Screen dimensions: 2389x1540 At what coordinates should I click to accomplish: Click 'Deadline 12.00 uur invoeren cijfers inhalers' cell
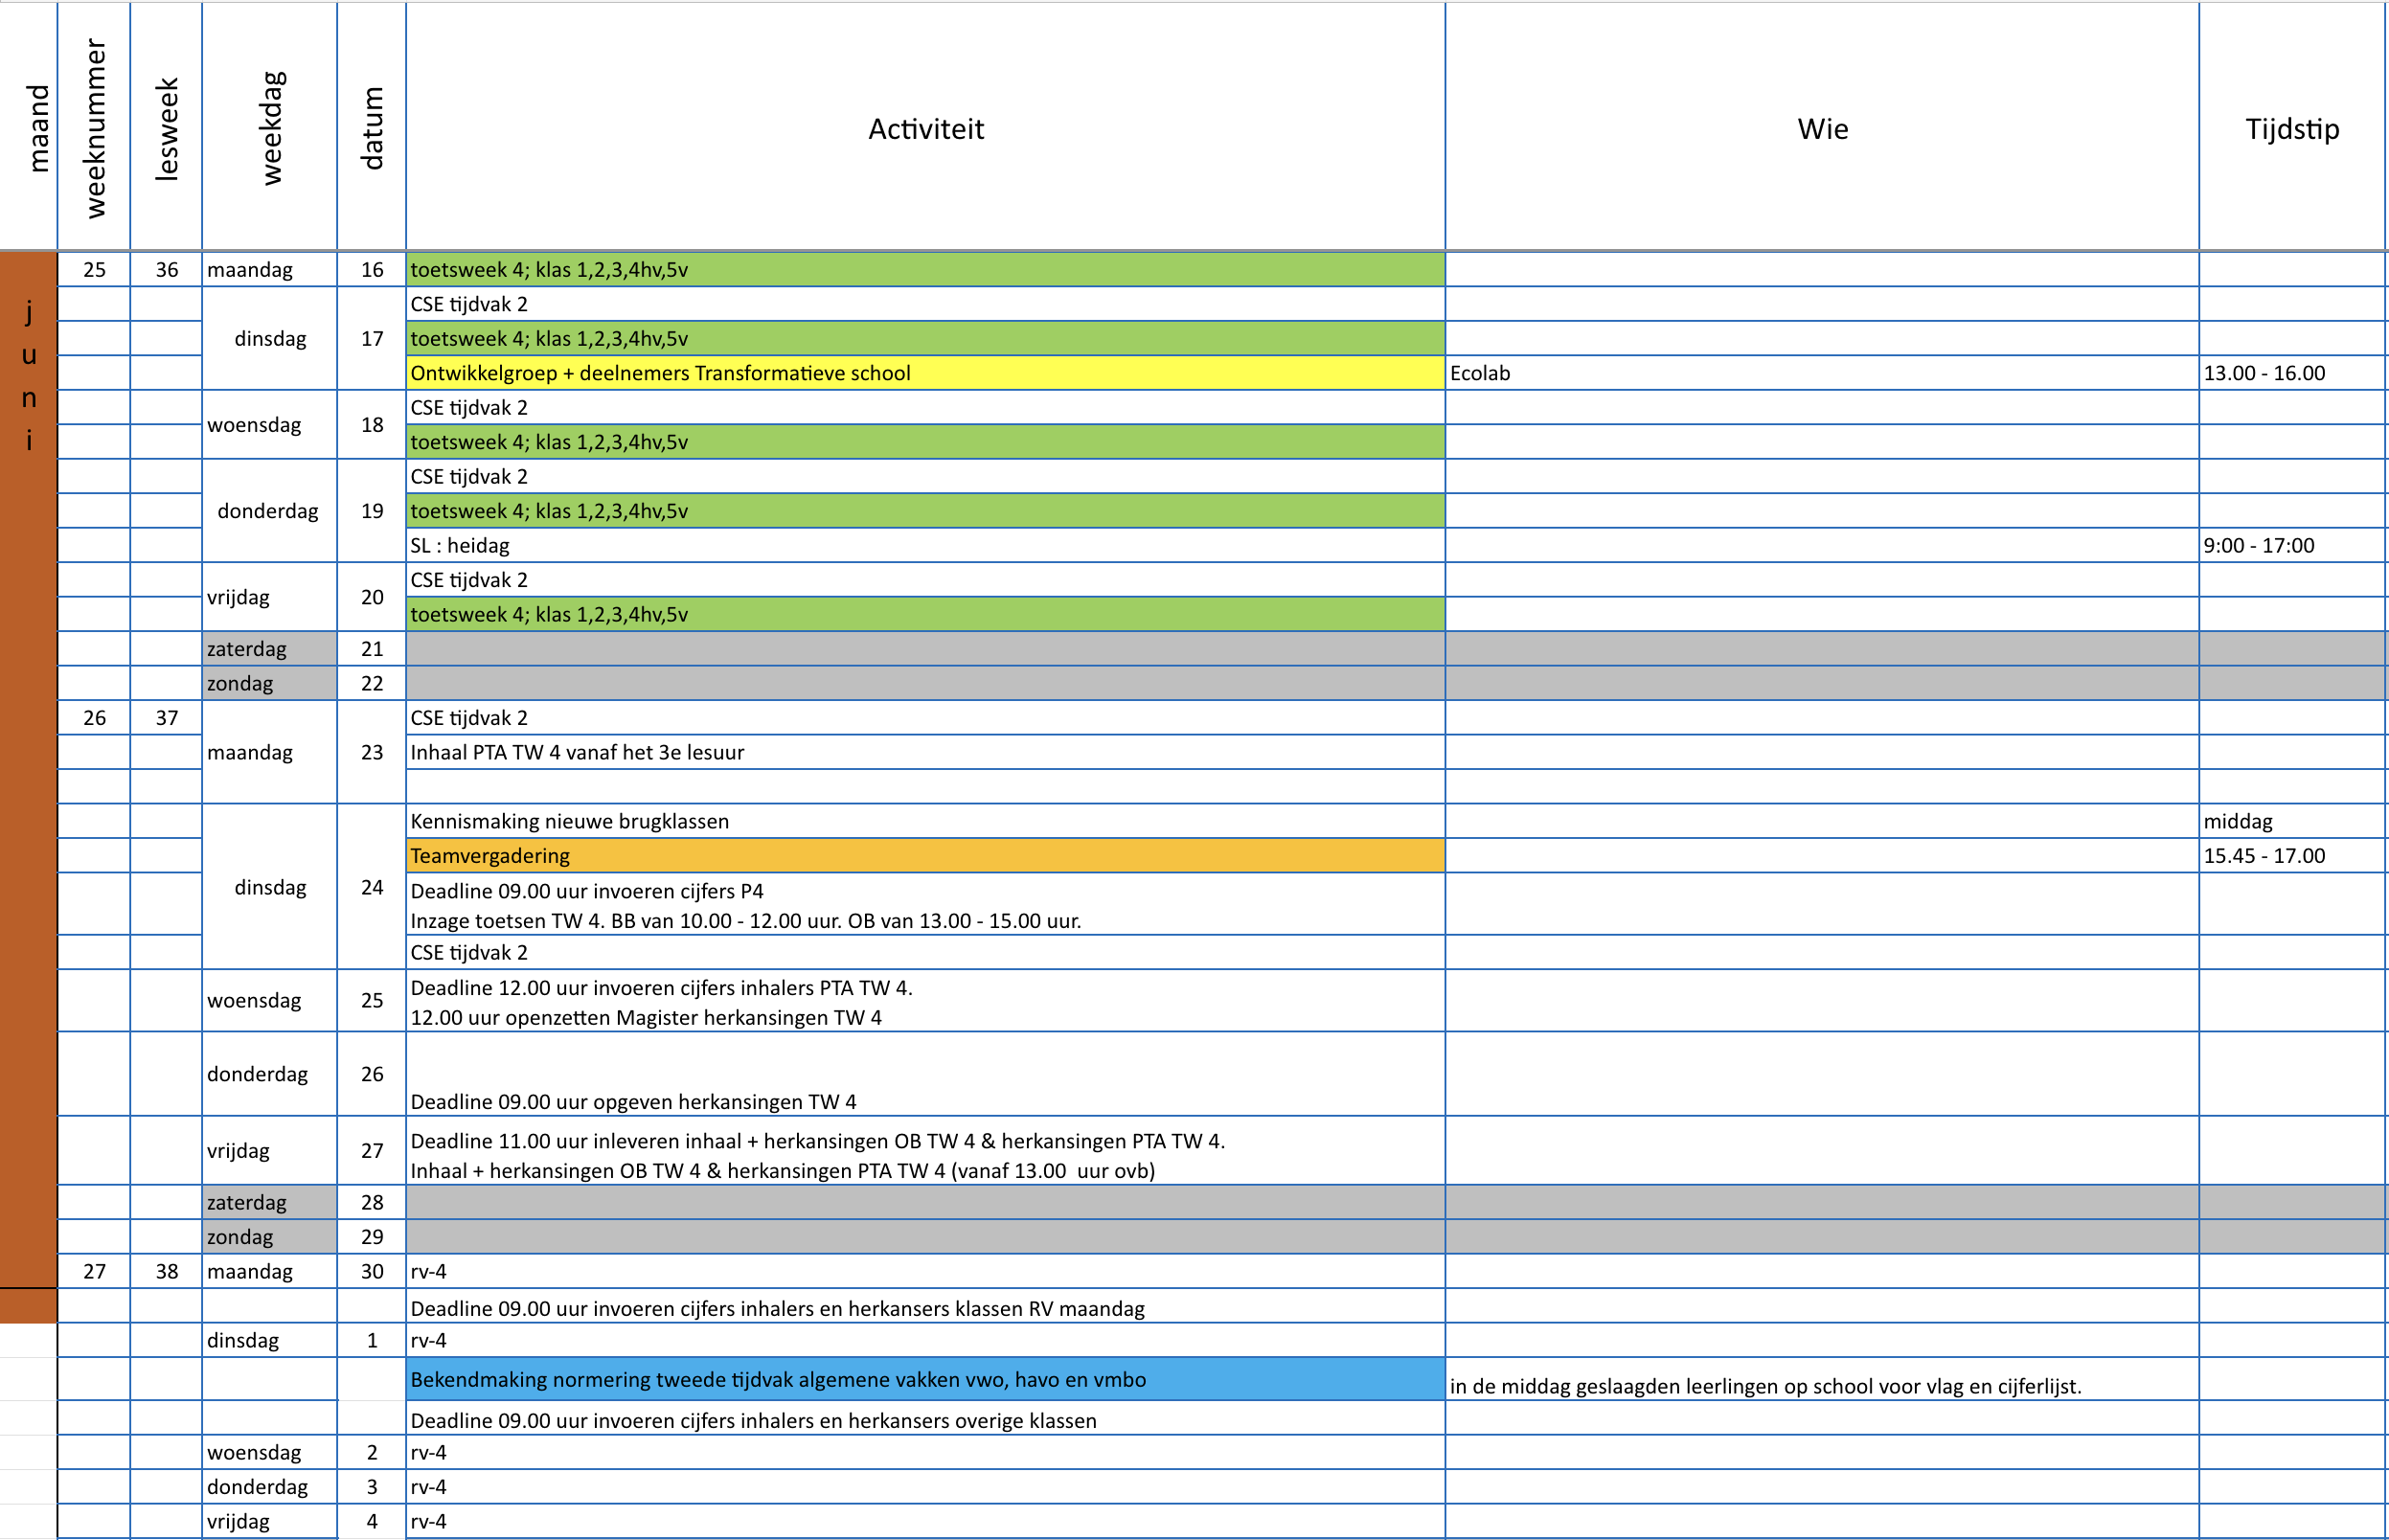(925, 1001)
